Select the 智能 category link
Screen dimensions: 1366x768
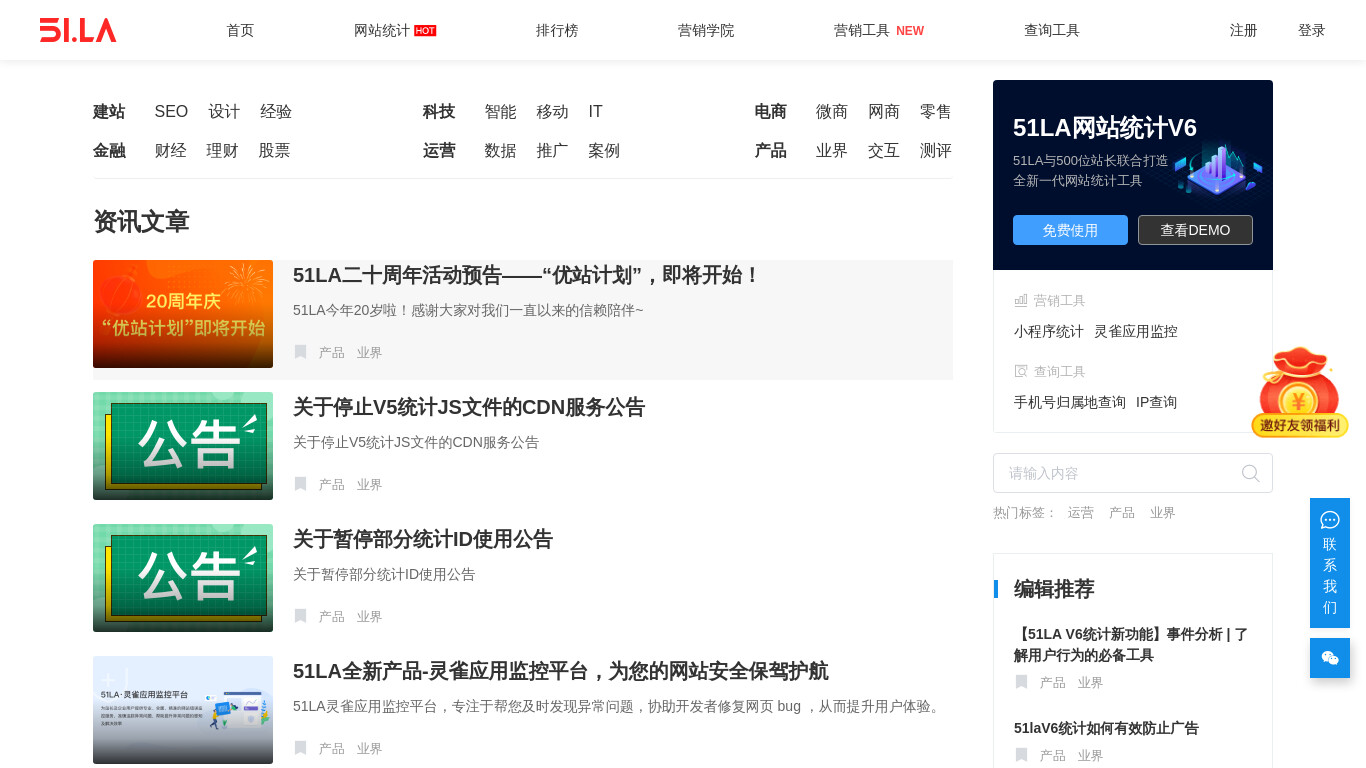pos(500,112)
